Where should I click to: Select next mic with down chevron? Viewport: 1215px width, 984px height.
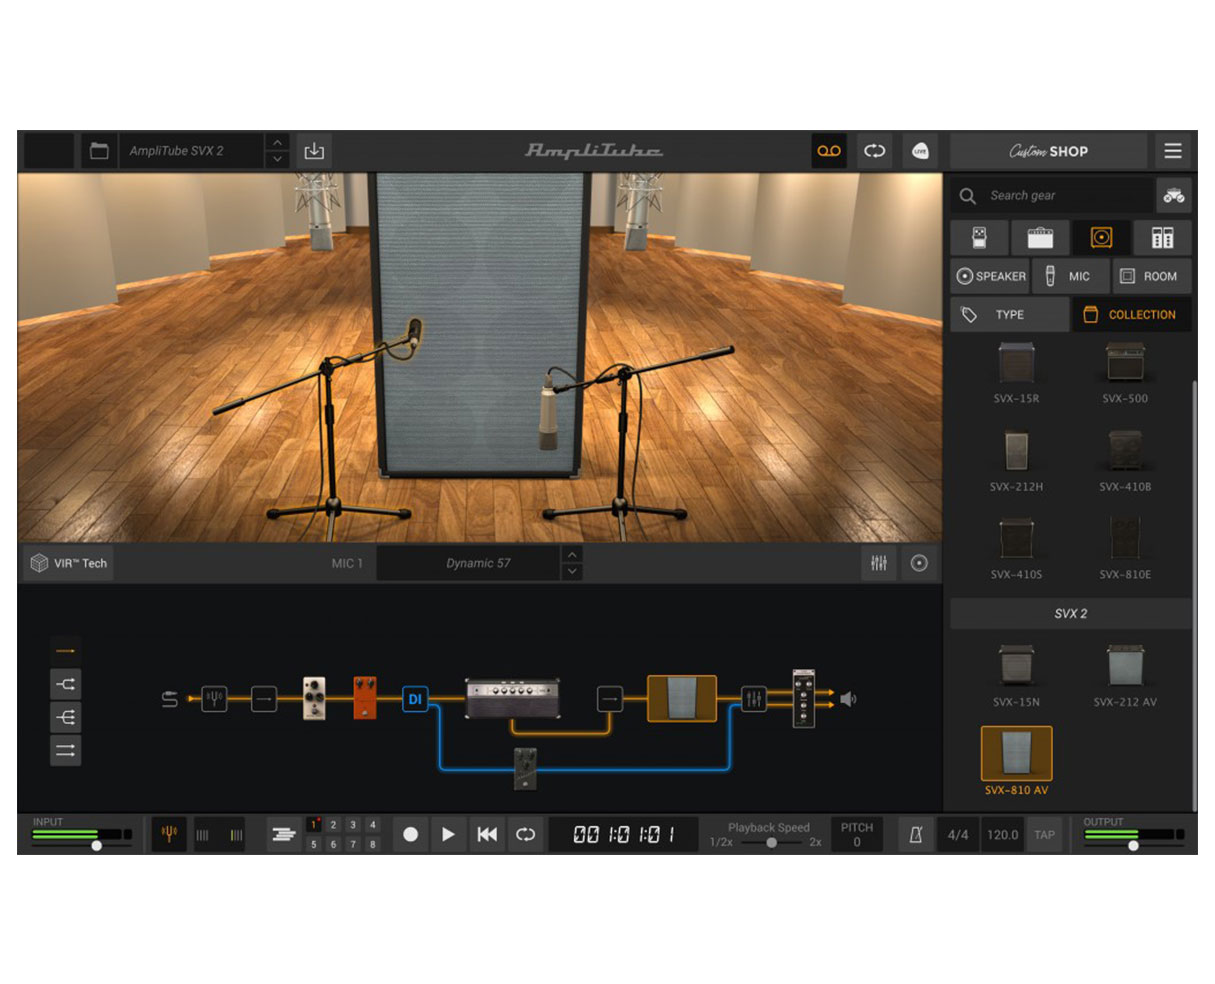coord(572,572)
